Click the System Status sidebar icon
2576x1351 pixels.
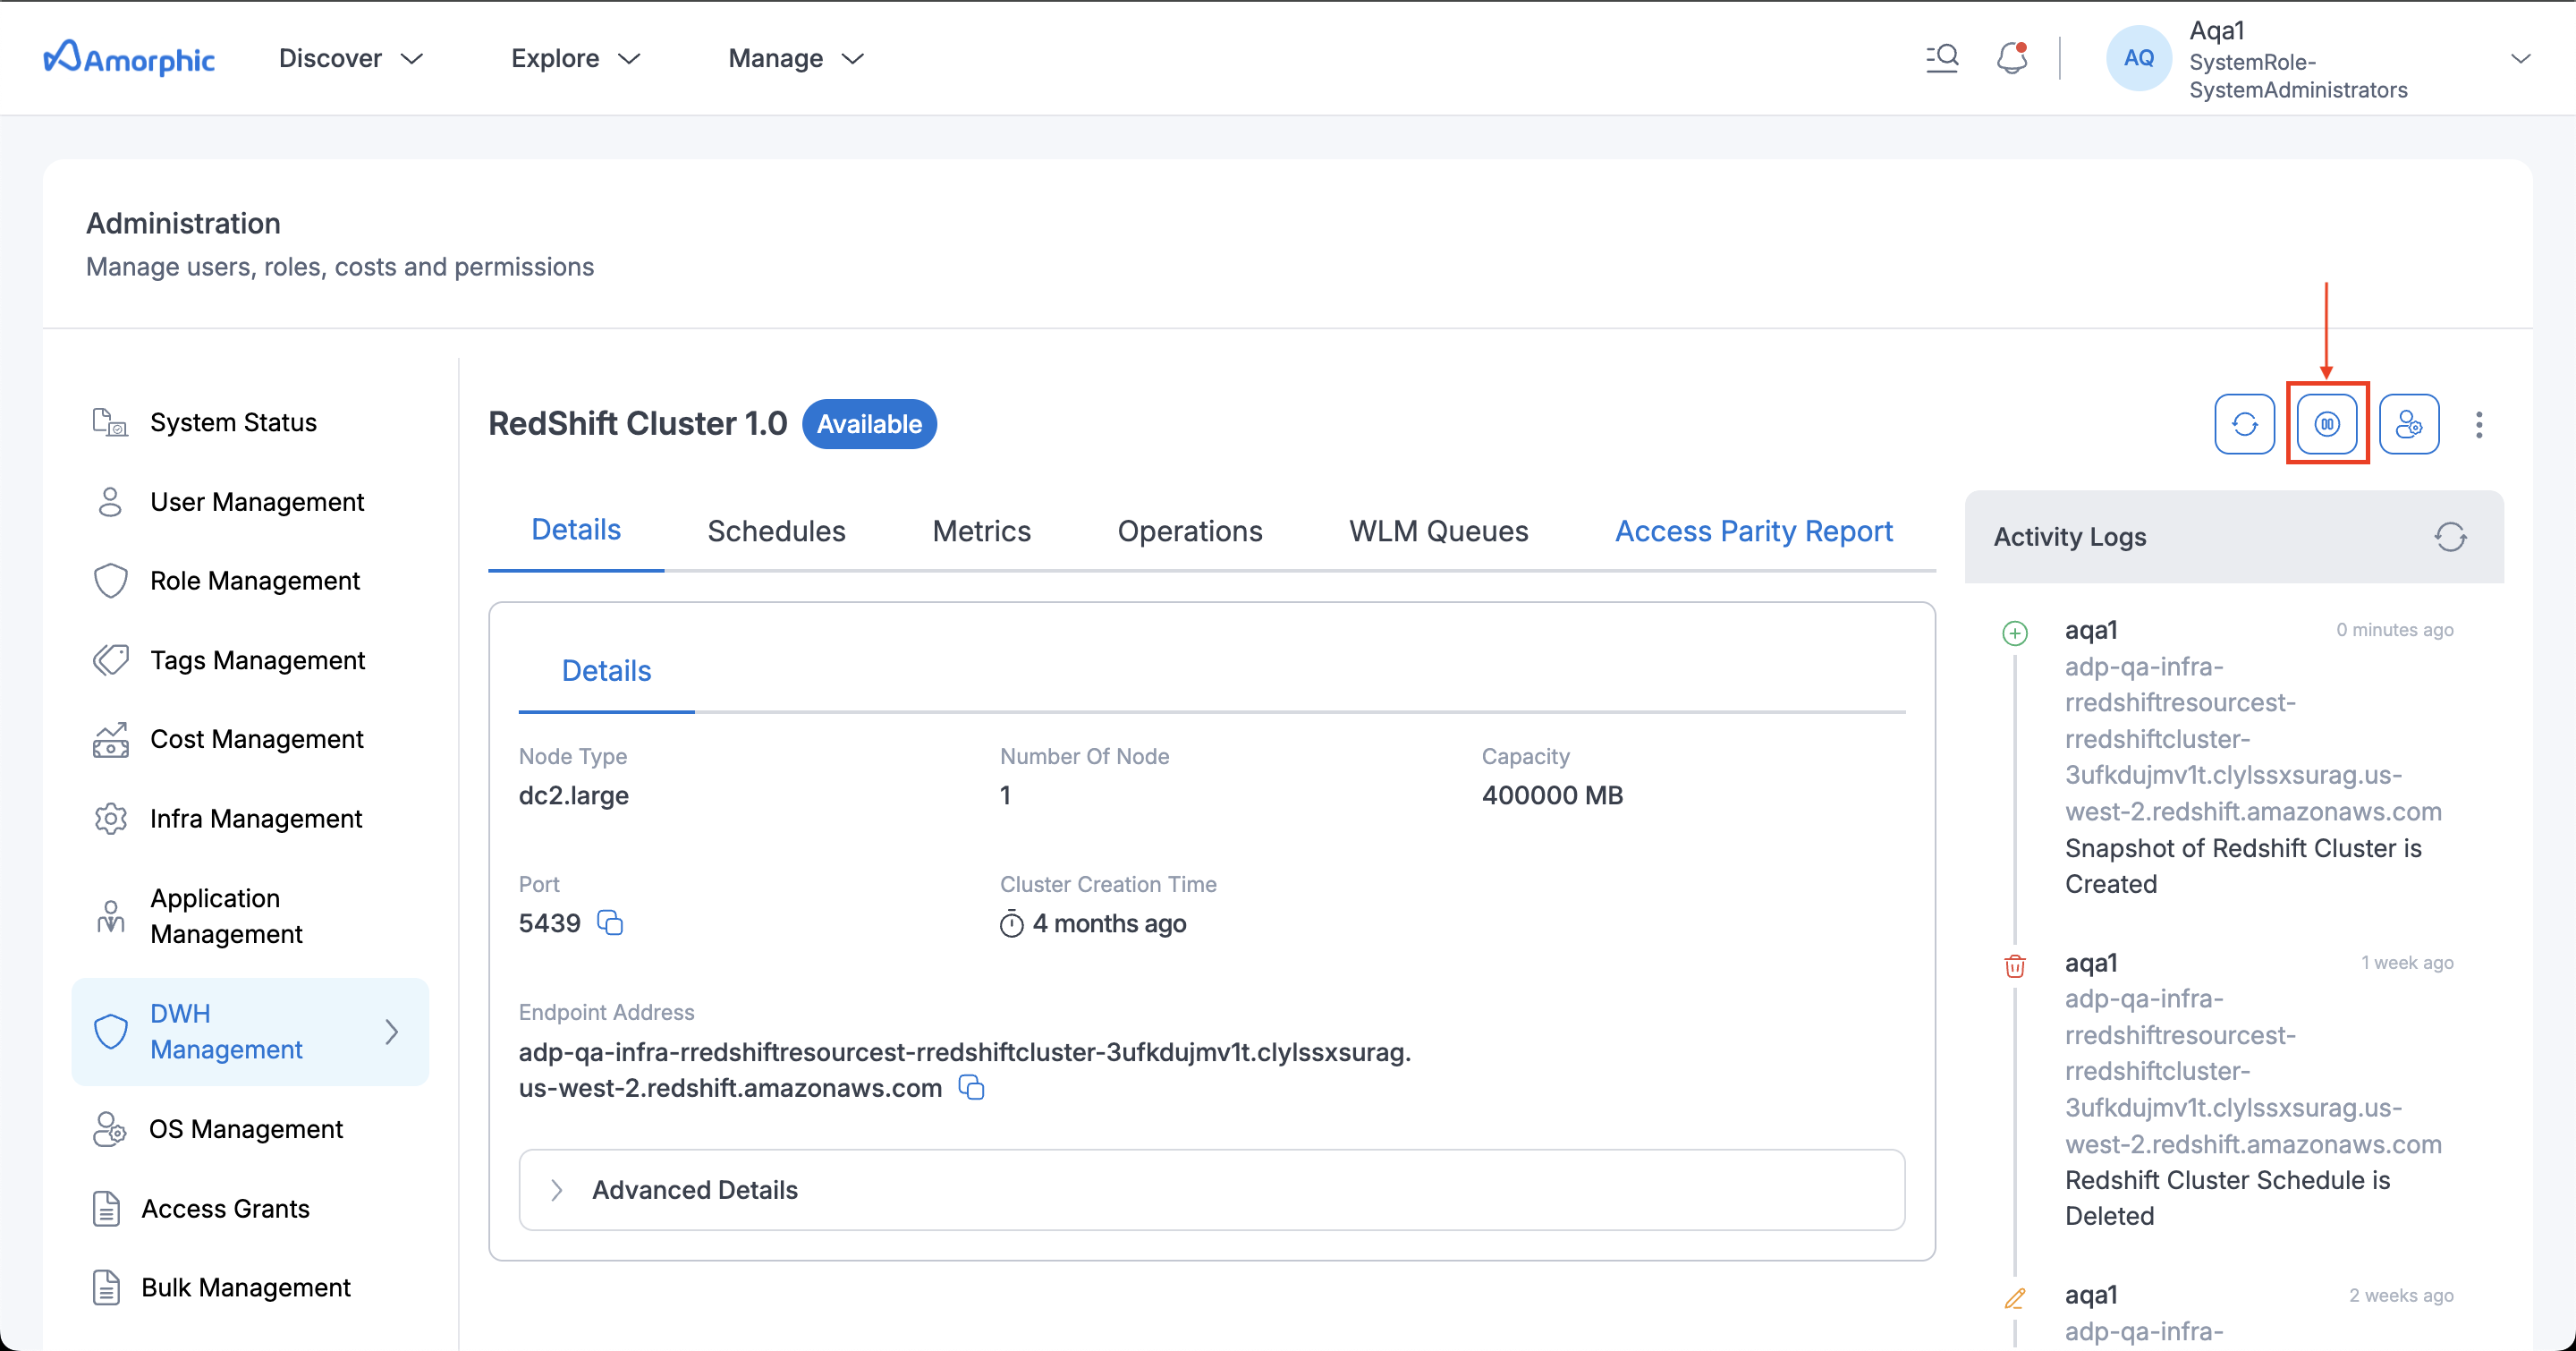110,422
